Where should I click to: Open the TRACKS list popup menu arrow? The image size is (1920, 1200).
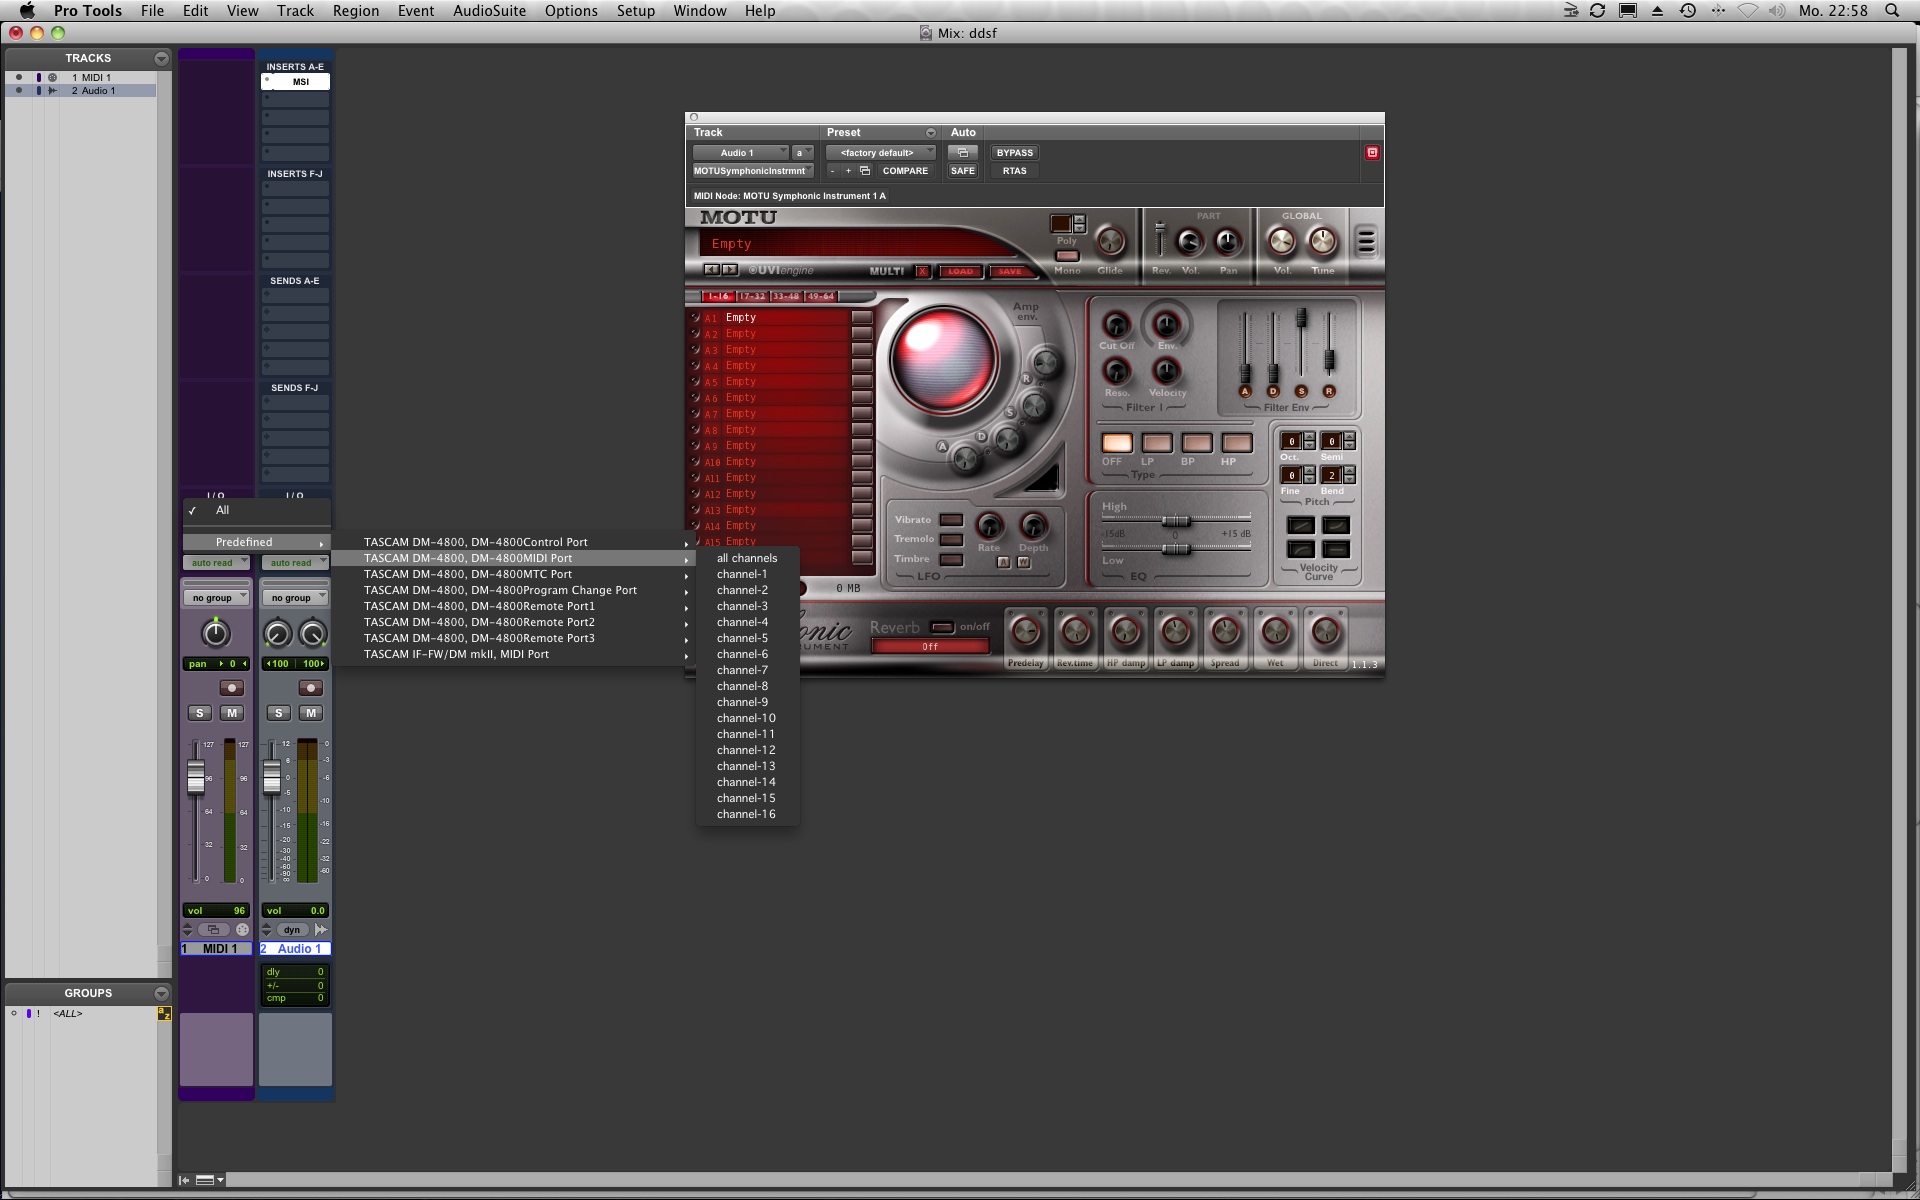161,58
